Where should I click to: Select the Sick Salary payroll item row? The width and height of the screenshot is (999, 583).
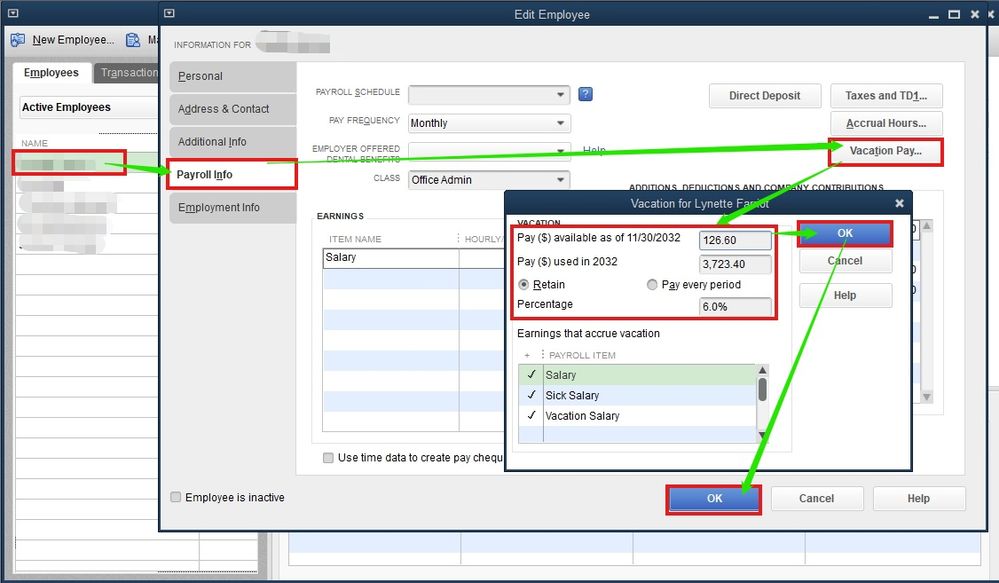pos(637,395)
